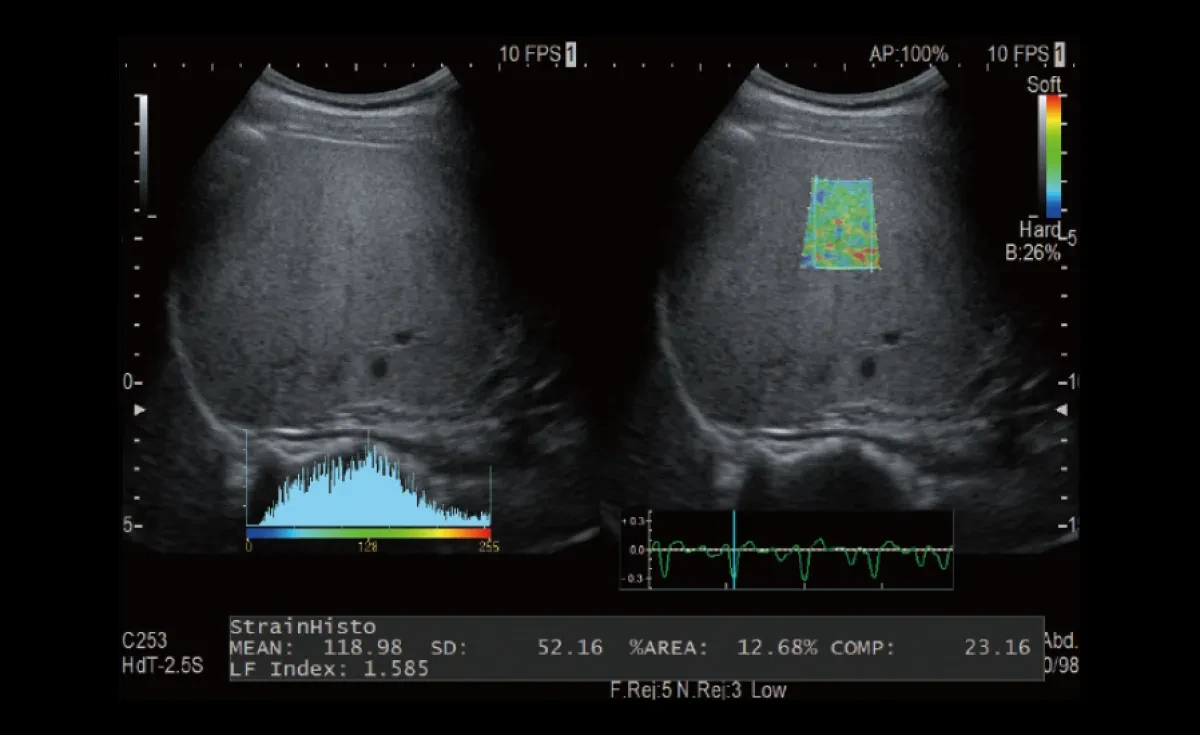Click the '%AREA: 12.68%' value
Image resolution: width=1200 pixels, height=735 pixels.
click(723, 648)
